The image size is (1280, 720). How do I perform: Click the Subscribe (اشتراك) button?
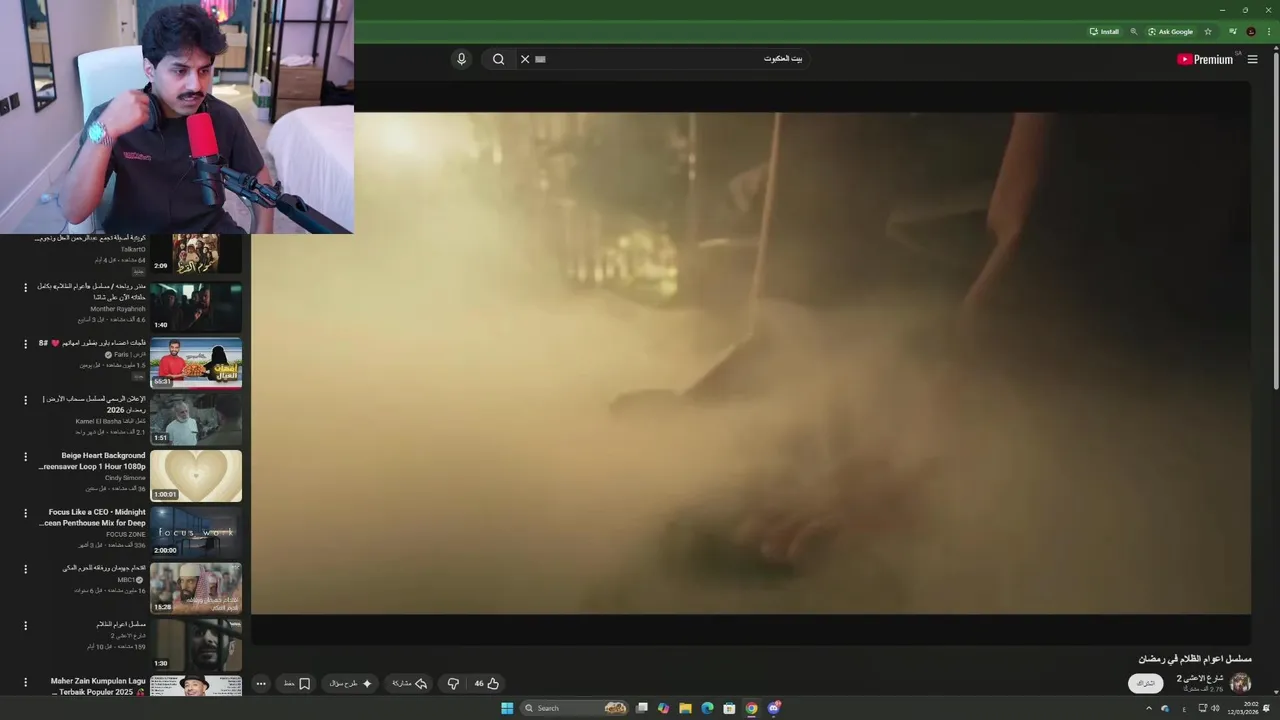(1146, 684)
